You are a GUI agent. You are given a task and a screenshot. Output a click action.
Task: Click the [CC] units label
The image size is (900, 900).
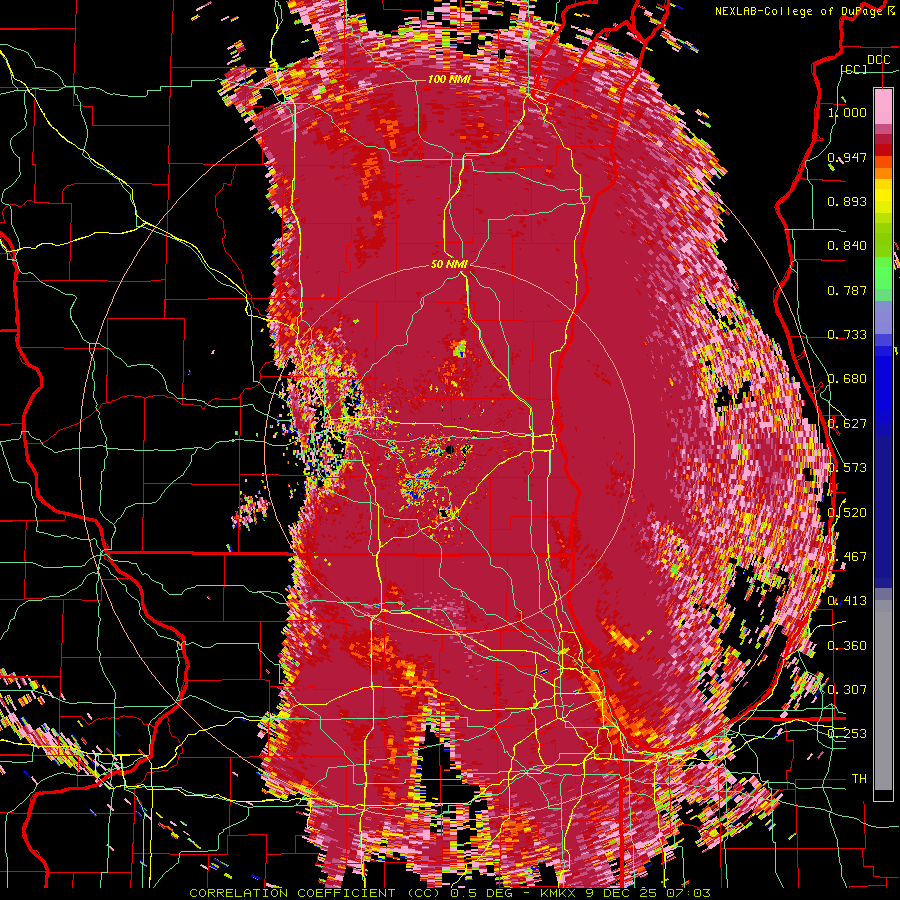(854, 69)
